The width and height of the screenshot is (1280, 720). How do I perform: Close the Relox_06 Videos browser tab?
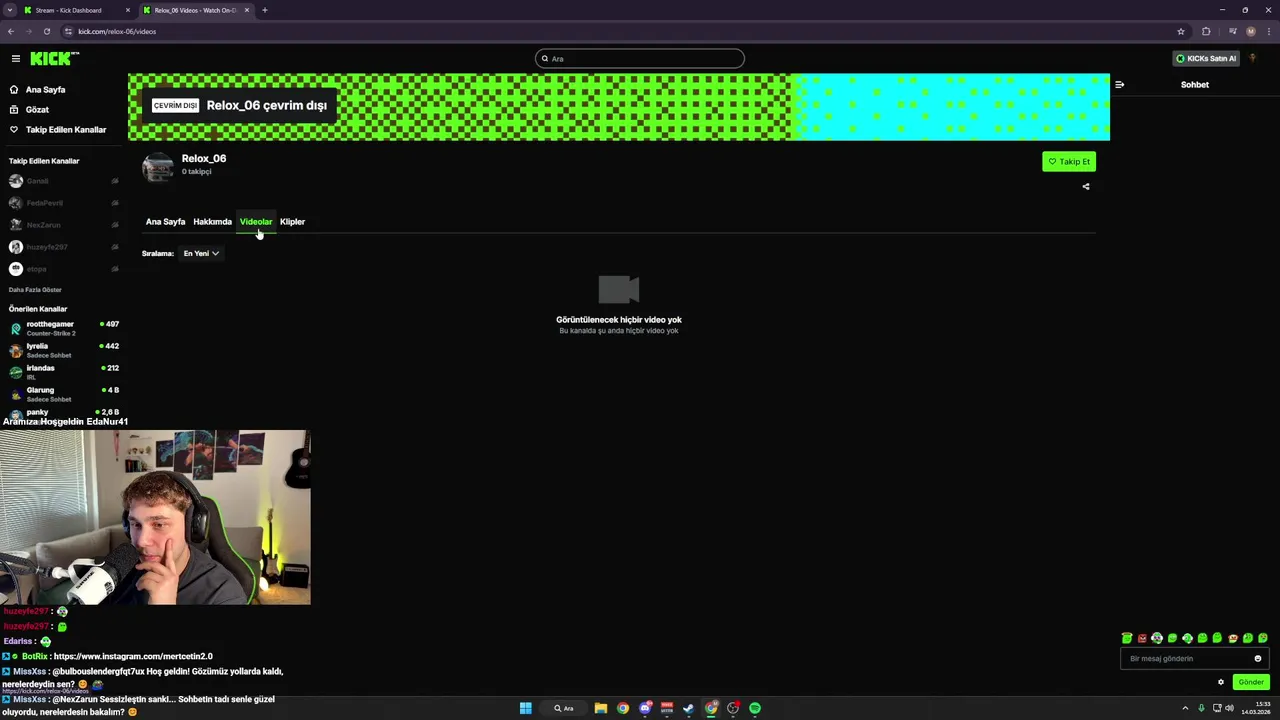click(x=247, y=10)
